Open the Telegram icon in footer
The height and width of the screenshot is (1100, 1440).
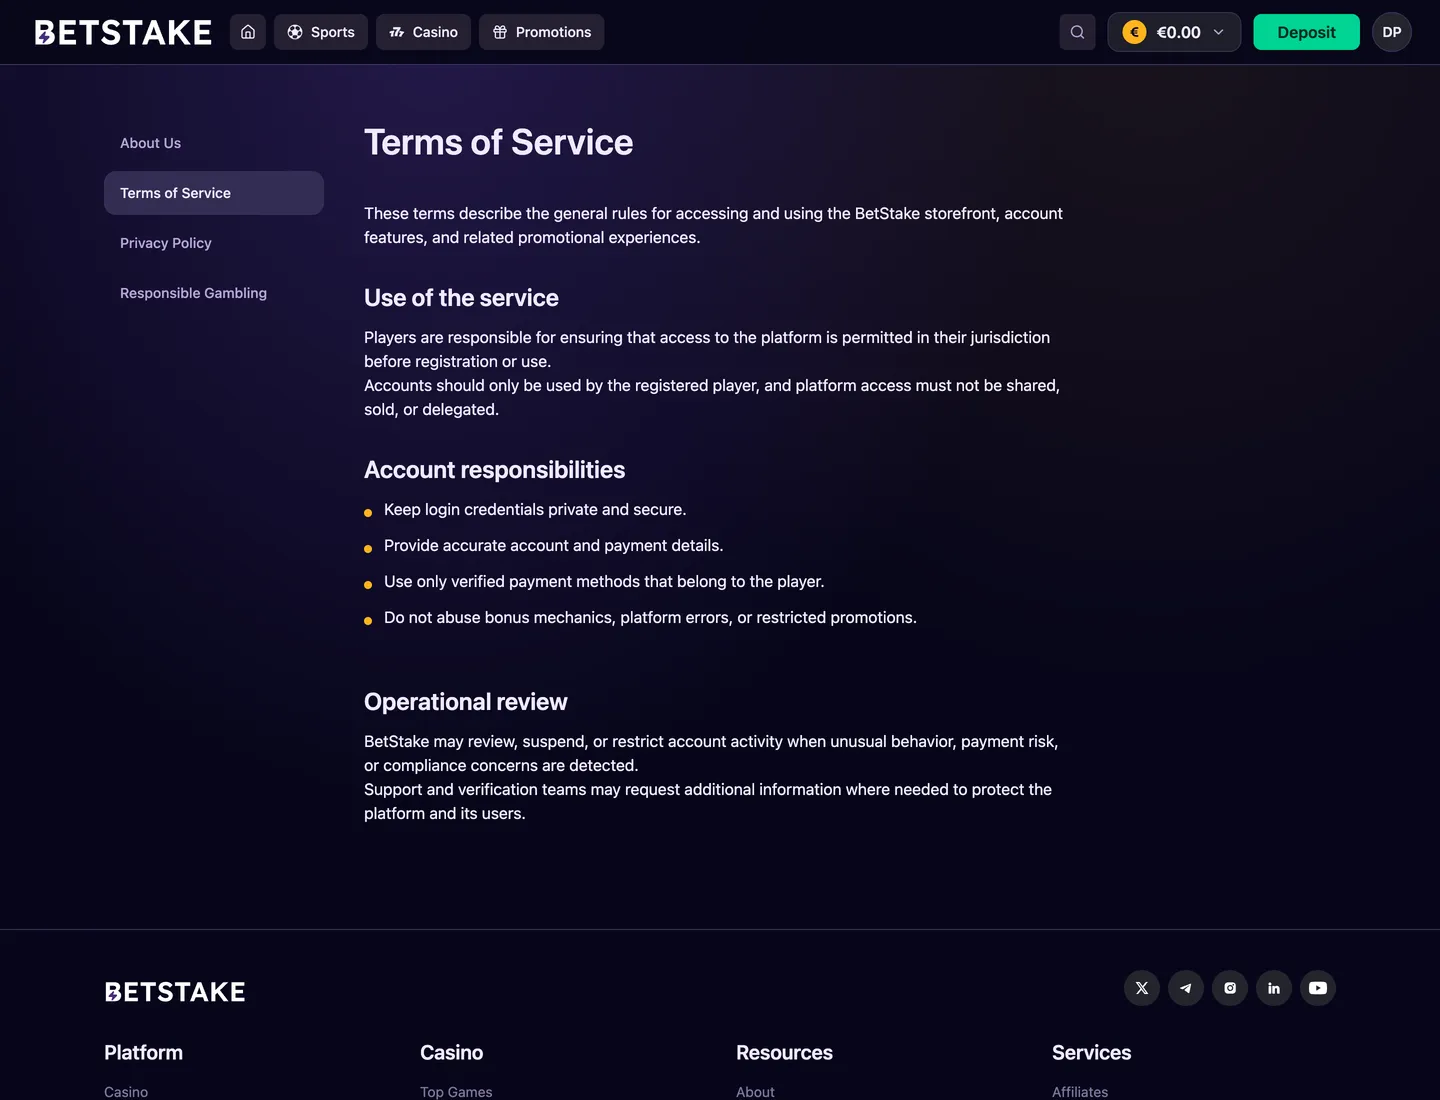1186,988
